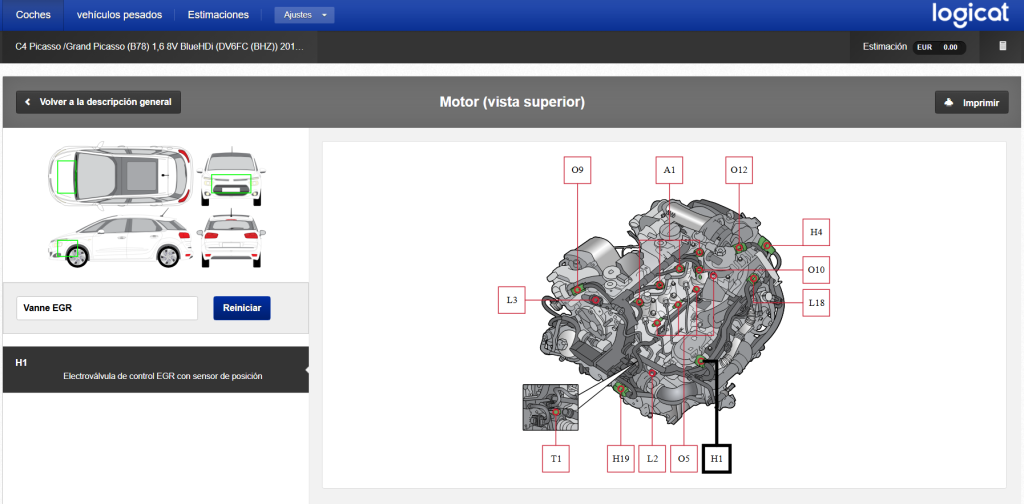
Task: Open the Coches tab
Action: pyautogui.click(x=32, y=15)
